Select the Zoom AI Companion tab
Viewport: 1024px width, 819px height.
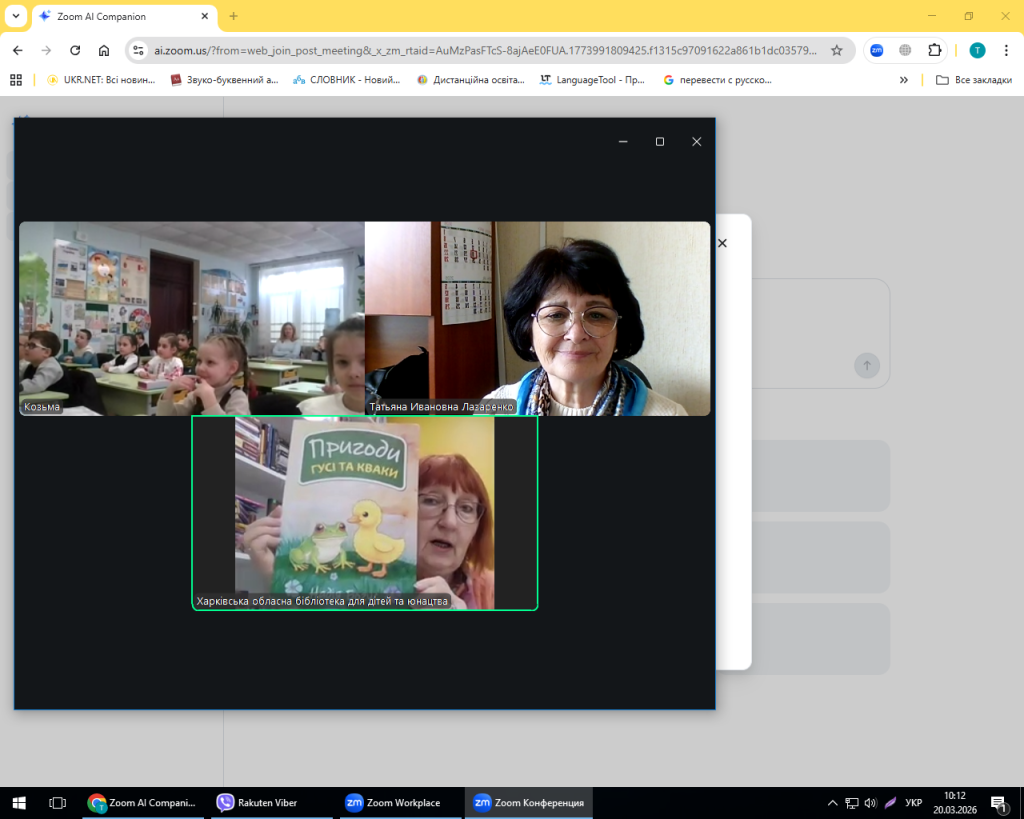click(x=120, y=16)
